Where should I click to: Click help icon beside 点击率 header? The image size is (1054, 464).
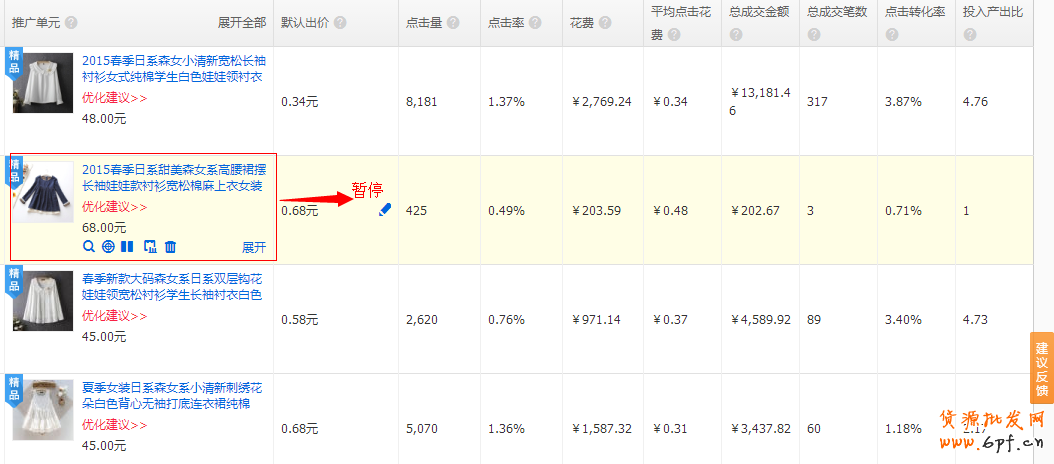point(535,23)
